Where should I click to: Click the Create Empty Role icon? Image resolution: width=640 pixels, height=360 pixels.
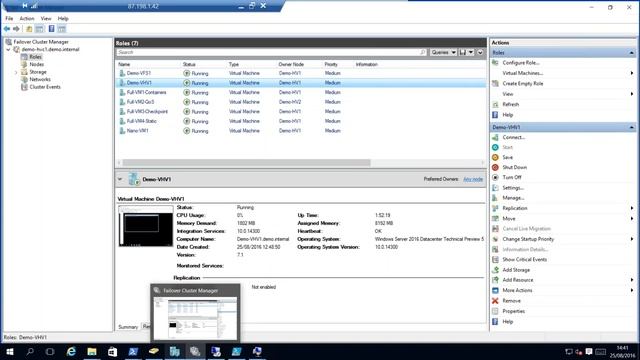[x=495, y=83]
